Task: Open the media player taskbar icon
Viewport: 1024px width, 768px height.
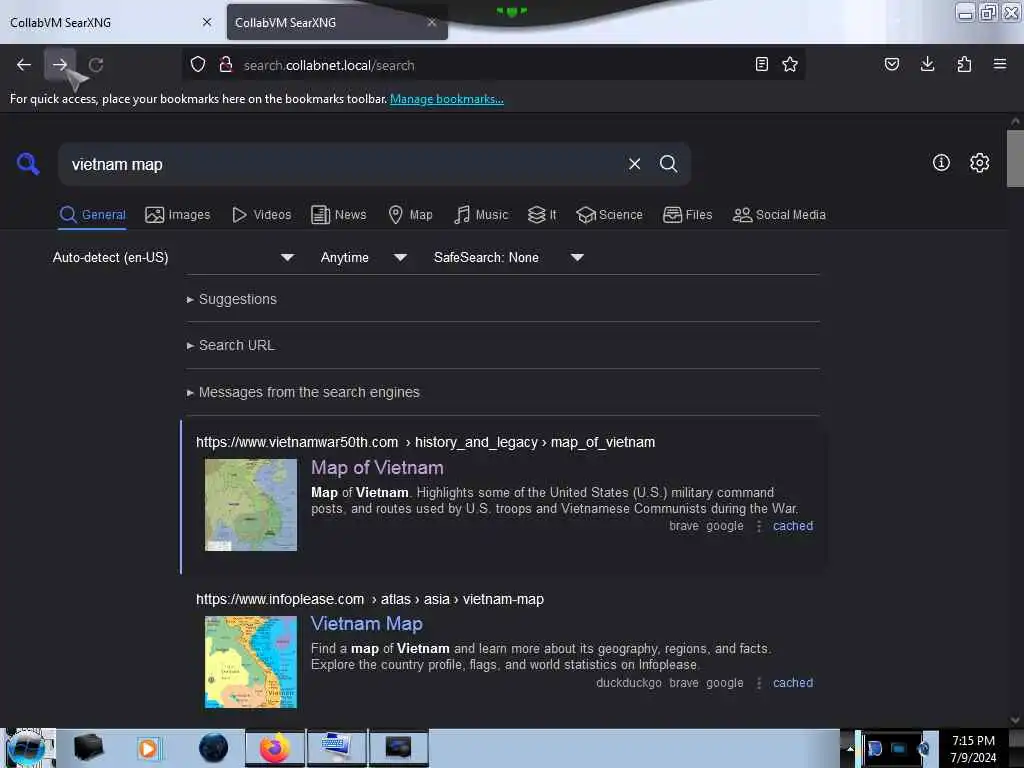Action: tap(148, 748)
